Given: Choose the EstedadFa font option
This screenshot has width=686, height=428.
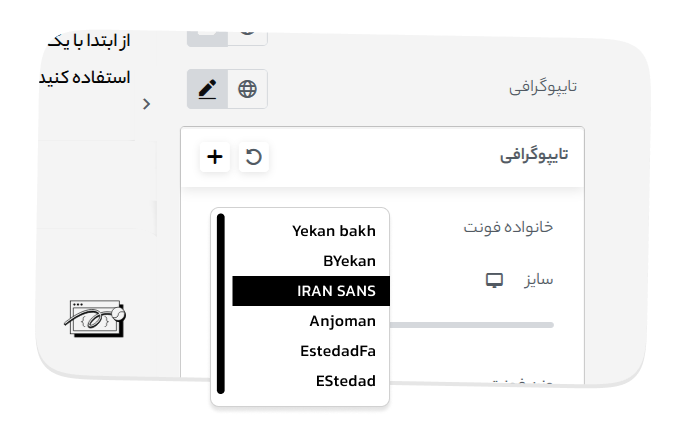Looking at the screenshot, I should [x=337, y=351].
